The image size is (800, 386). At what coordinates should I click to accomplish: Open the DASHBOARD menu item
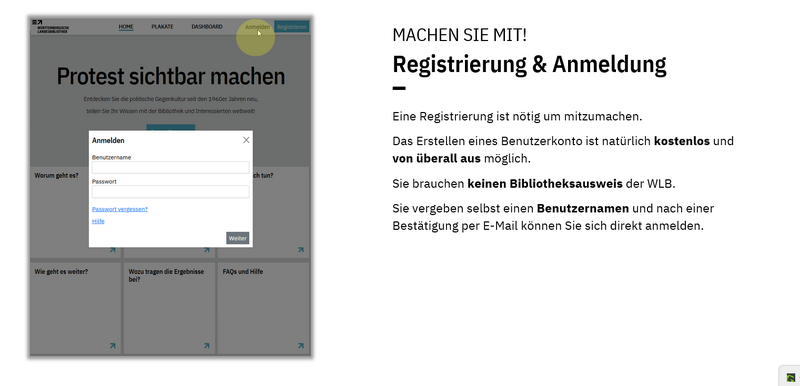pyautogui.click(x=207, y=27)
